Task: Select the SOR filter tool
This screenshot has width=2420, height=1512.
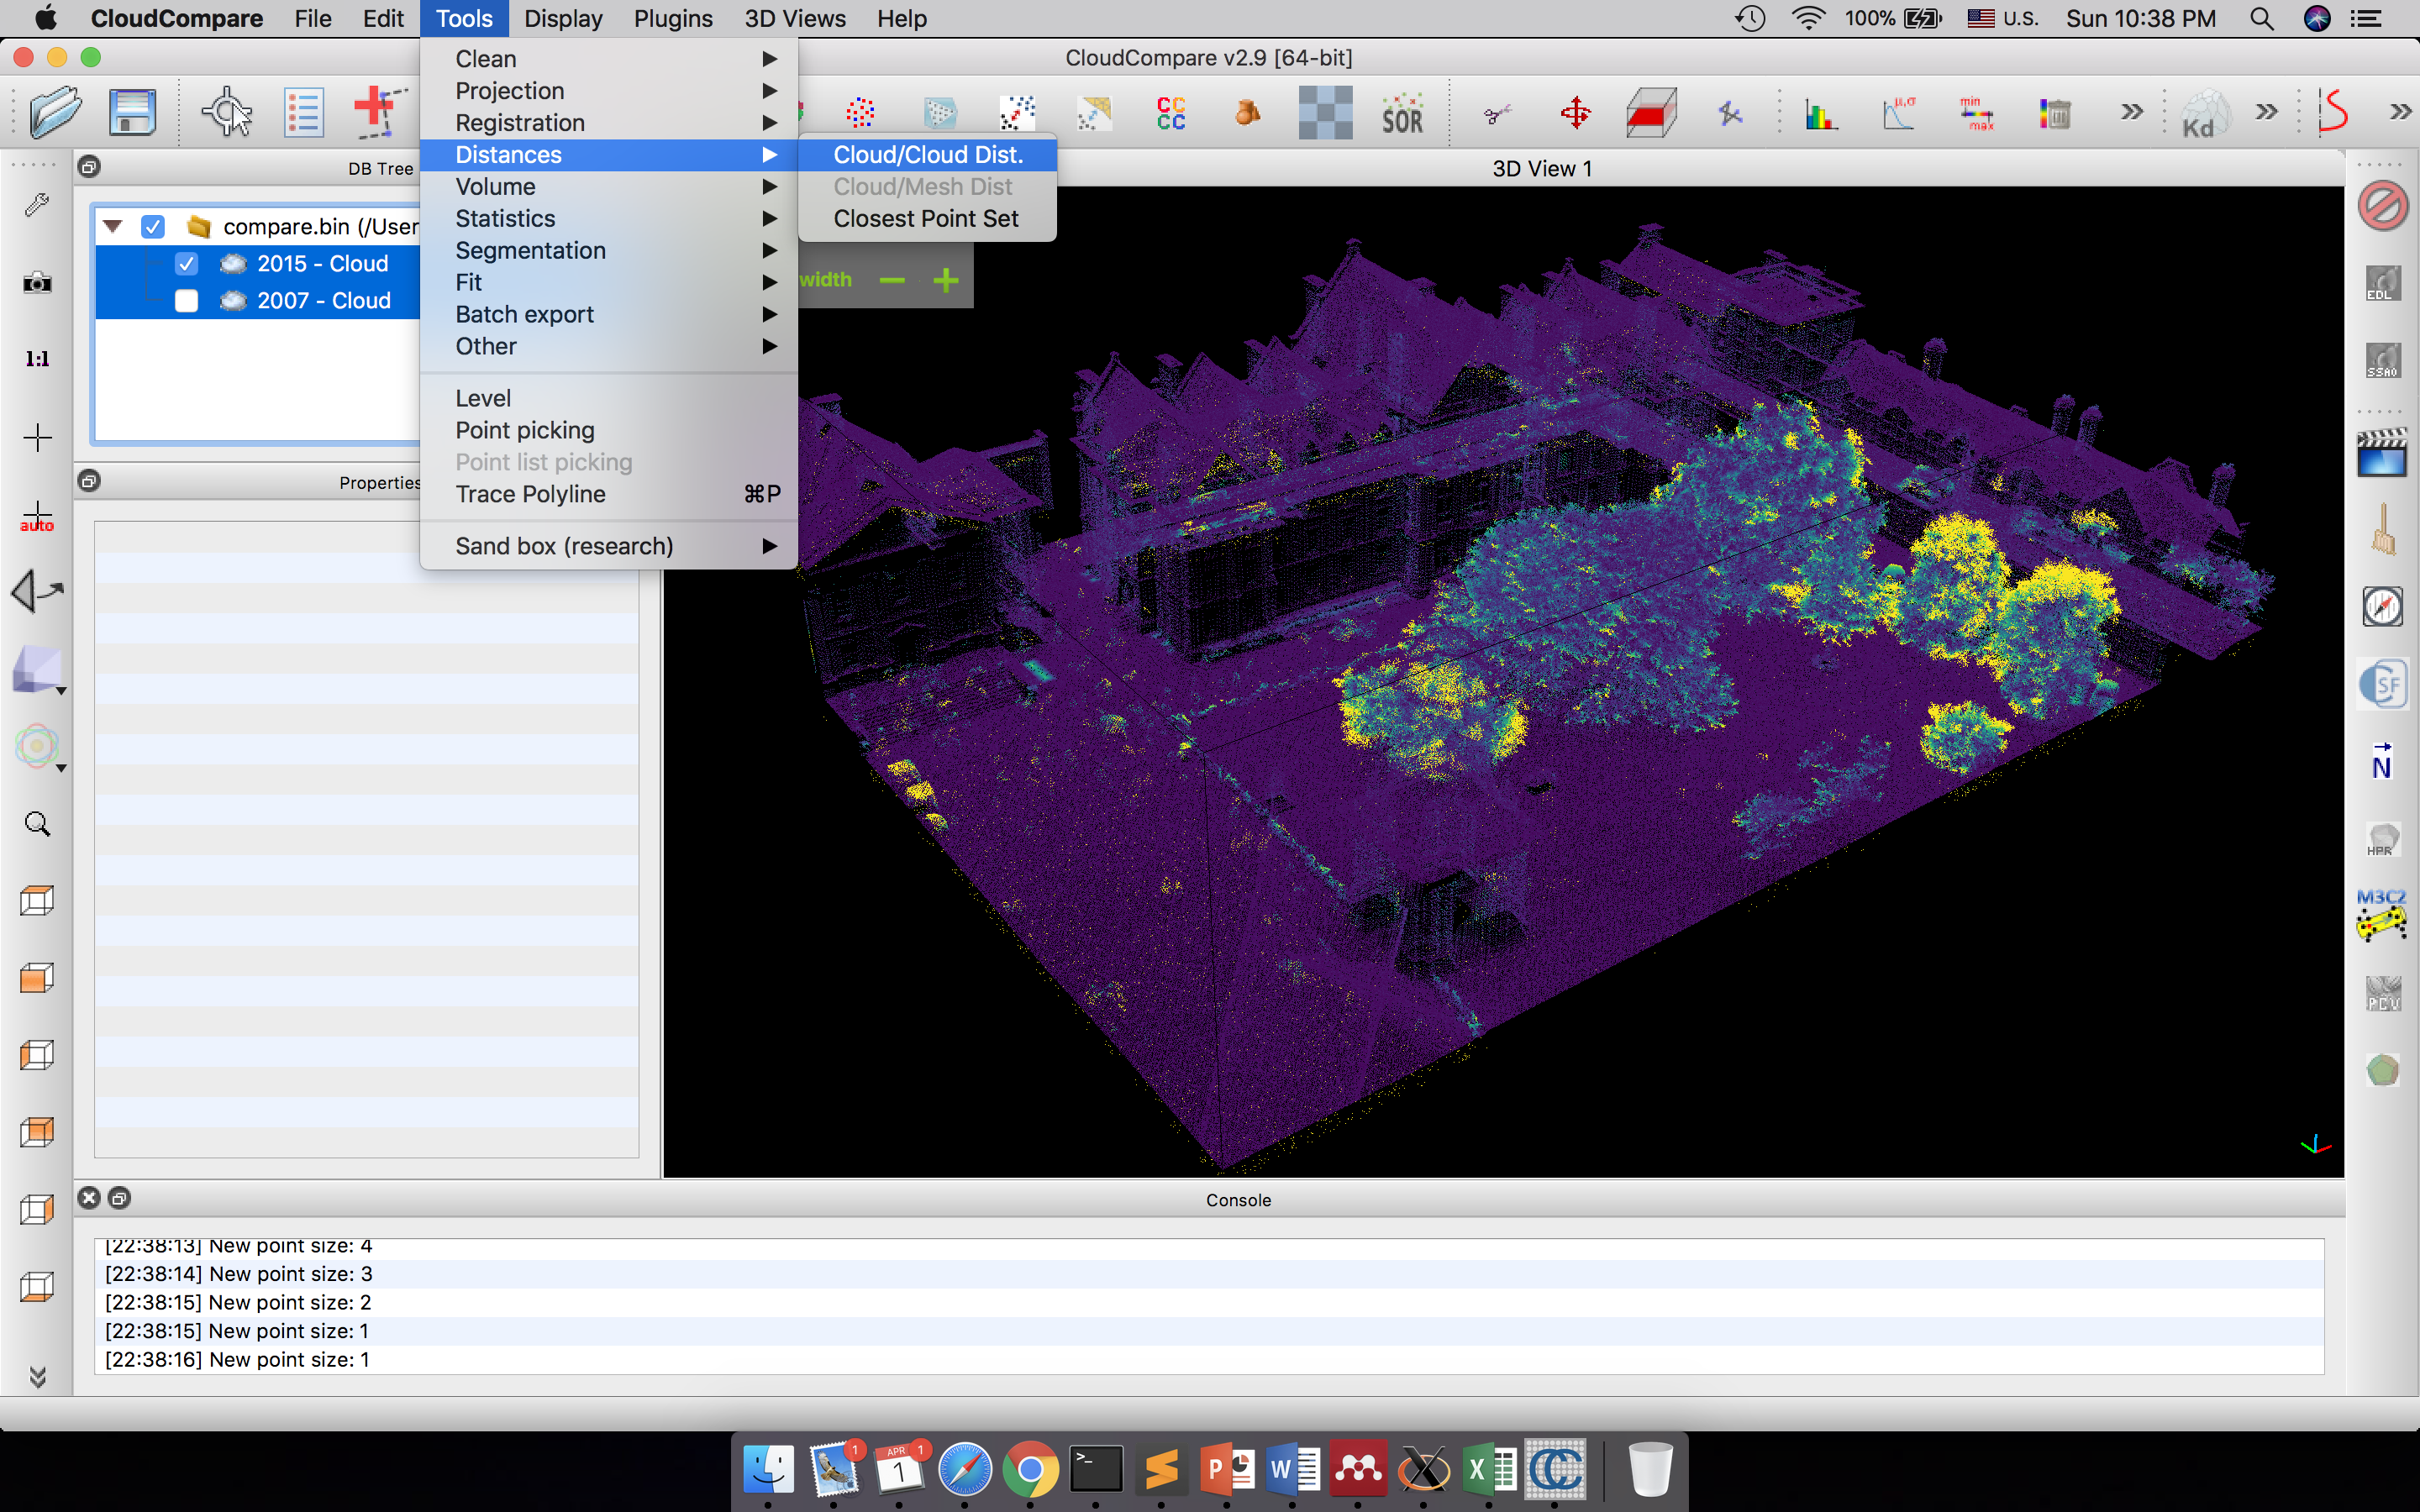Action: click(x=1402, y=114)
